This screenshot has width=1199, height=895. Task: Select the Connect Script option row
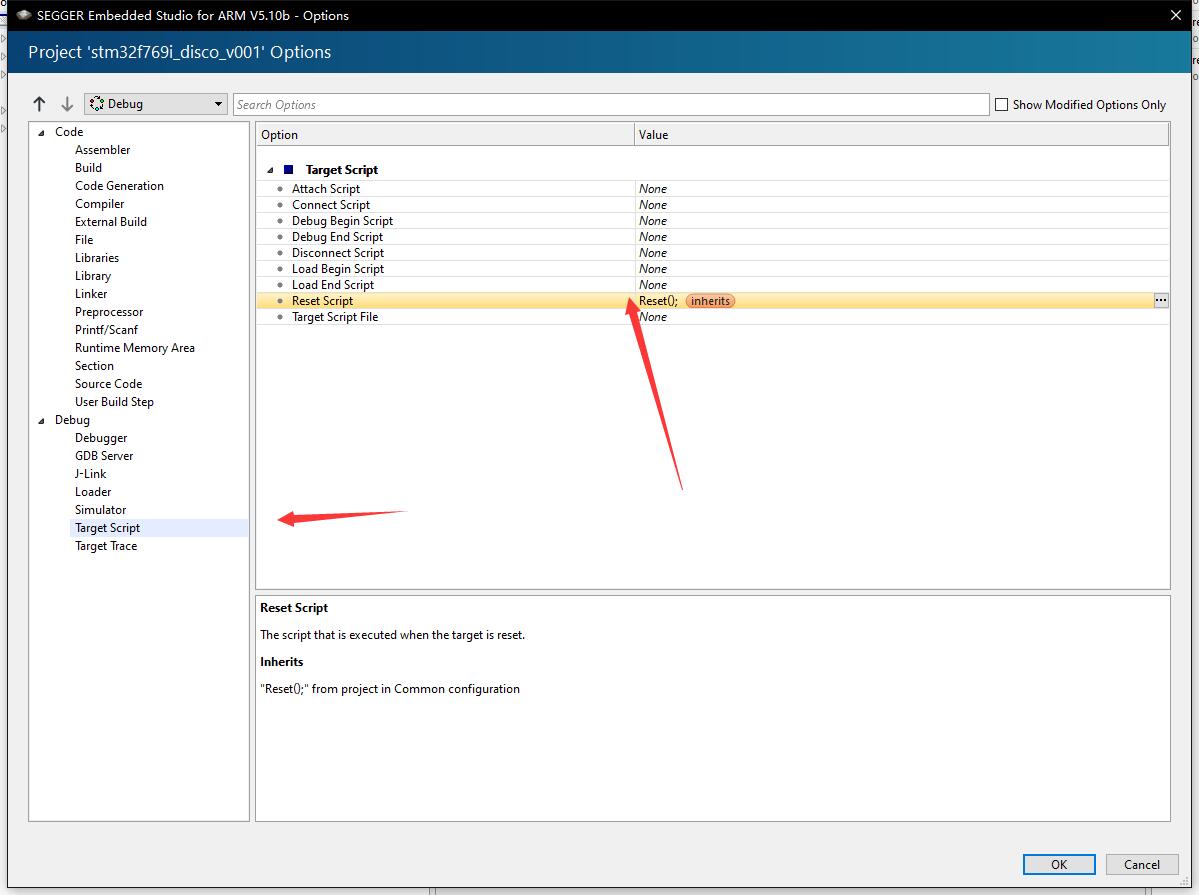click(x=712, y=205)
